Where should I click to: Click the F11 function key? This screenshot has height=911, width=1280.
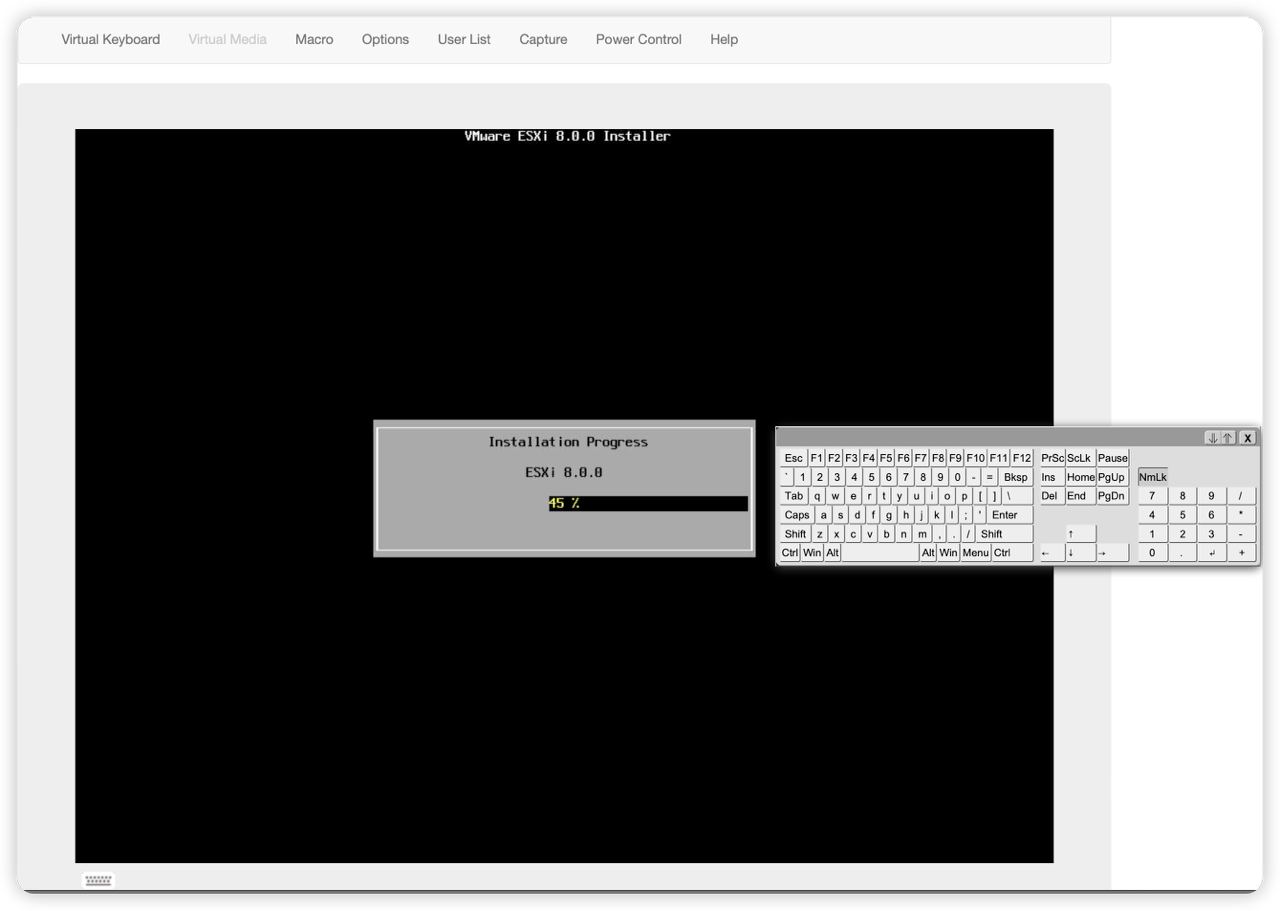[998, 458]
